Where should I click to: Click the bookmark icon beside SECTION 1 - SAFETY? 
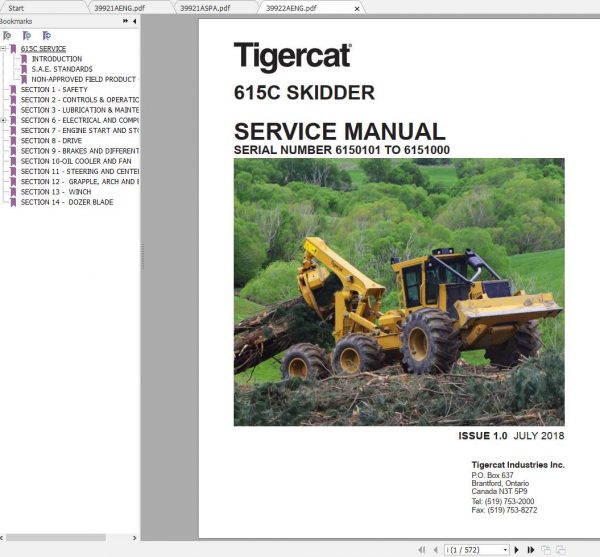click(x=13, y=90)
